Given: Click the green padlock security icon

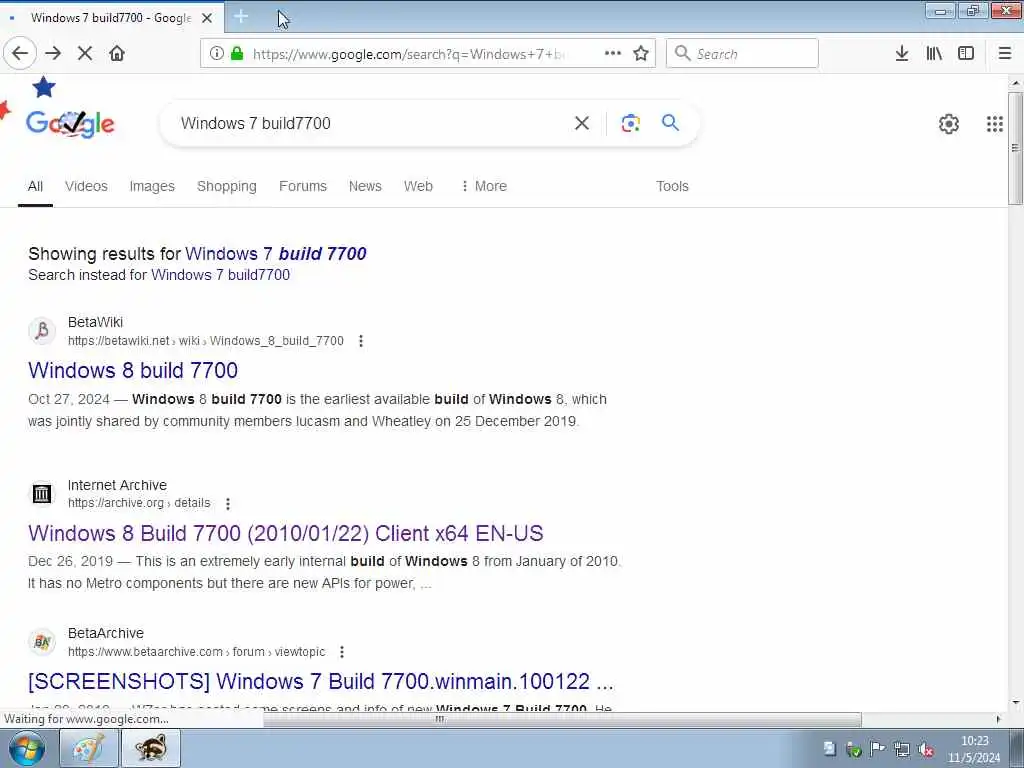Looking at the screenshot, I should (x=237, y=54).
